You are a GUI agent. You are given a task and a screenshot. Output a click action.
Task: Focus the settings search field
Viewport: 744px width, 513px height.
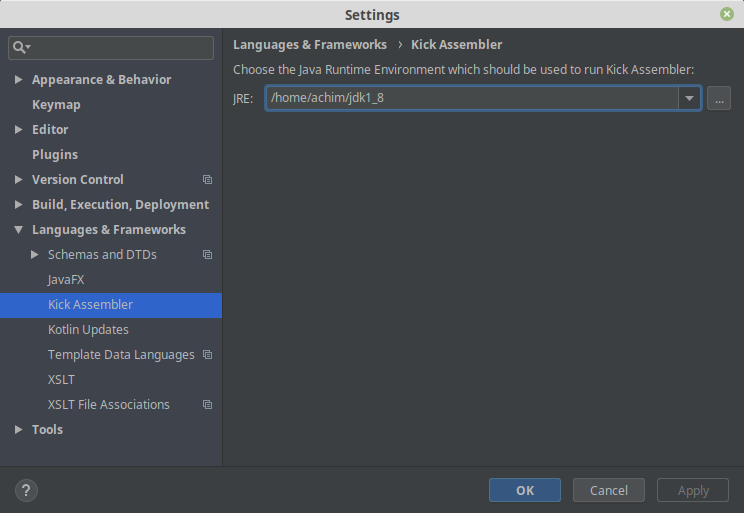pos(111,48)
